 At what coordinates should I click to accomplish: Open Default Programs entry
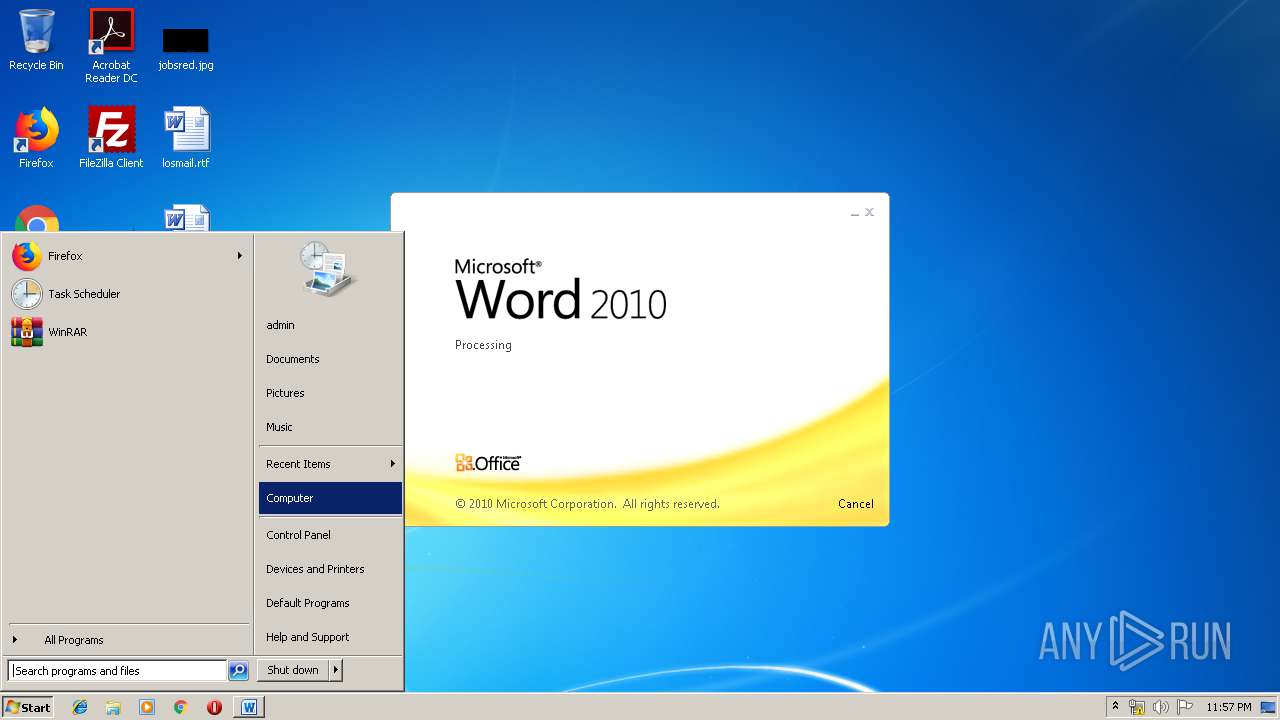pyautogui.click(x=330, y=603)
